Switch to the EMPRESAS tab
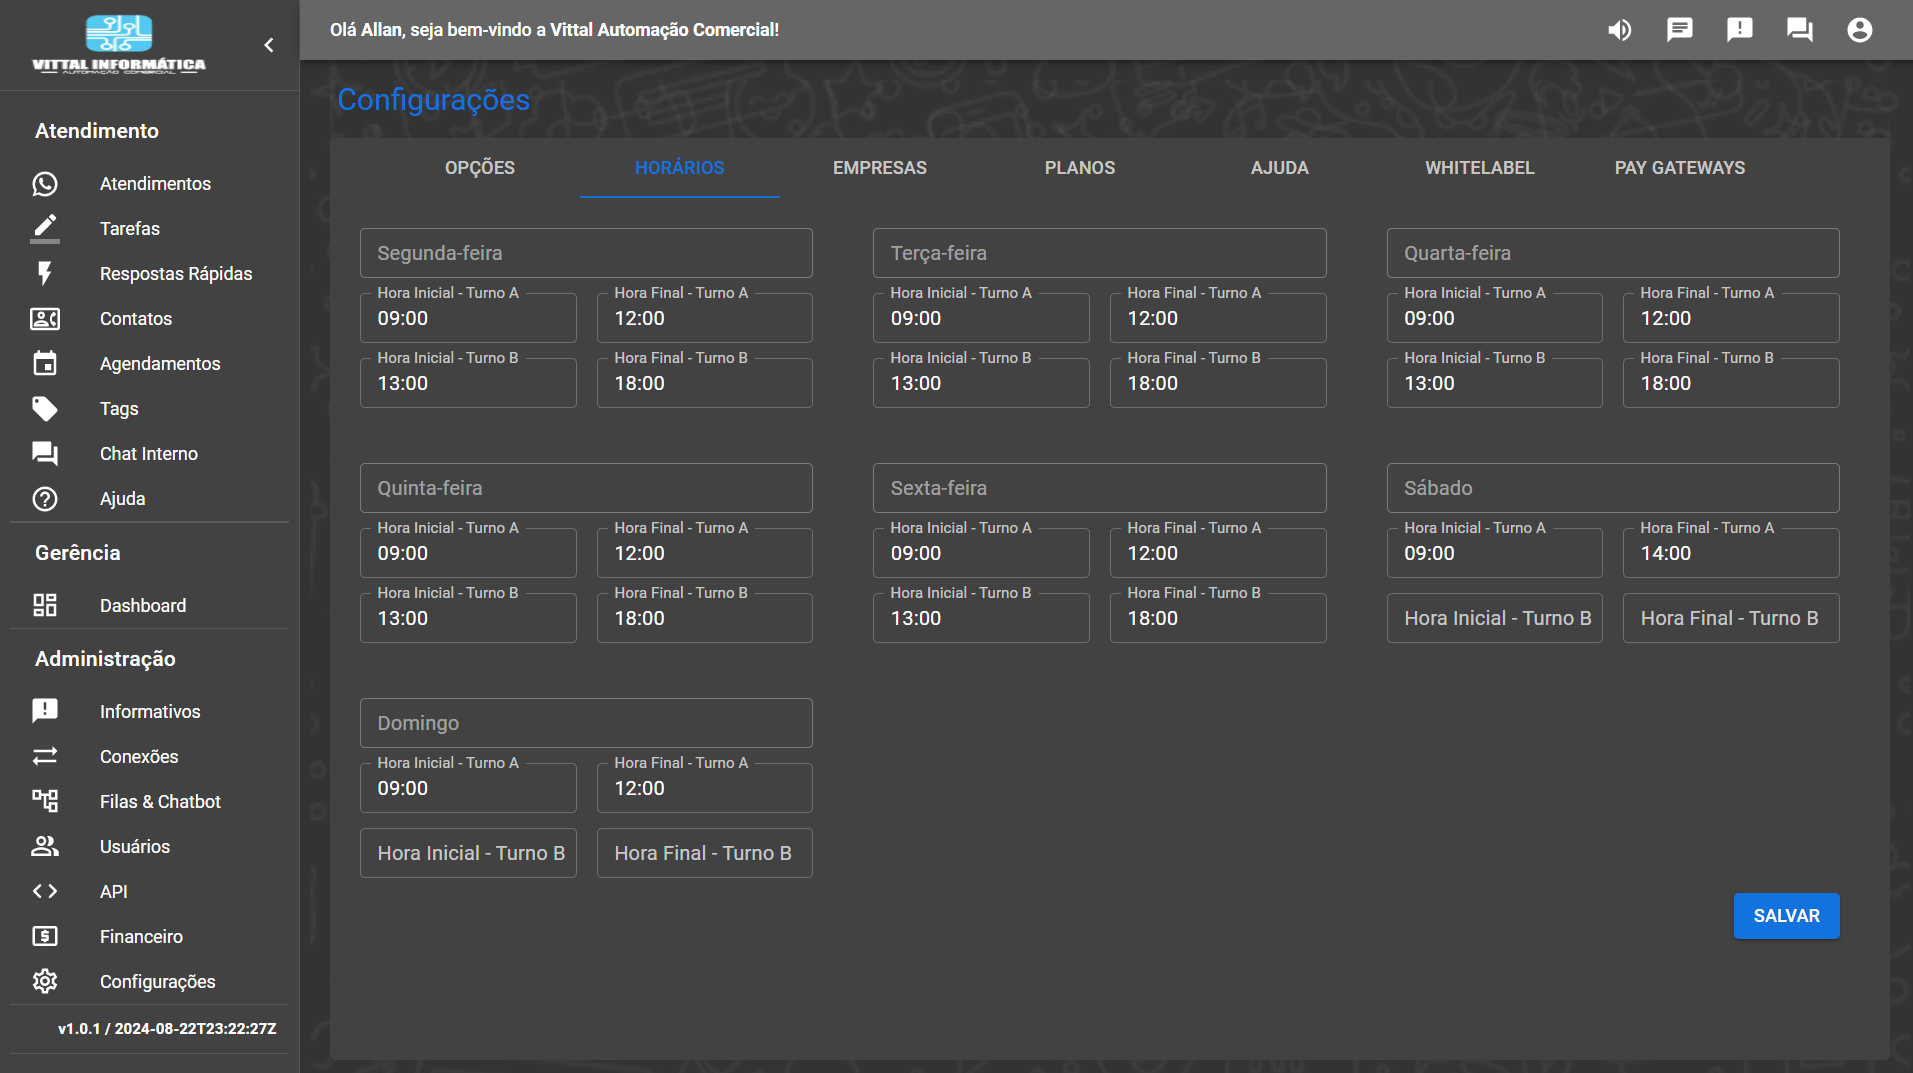Viewport: 1913px width, 1073px height. [x=880, y=168]
